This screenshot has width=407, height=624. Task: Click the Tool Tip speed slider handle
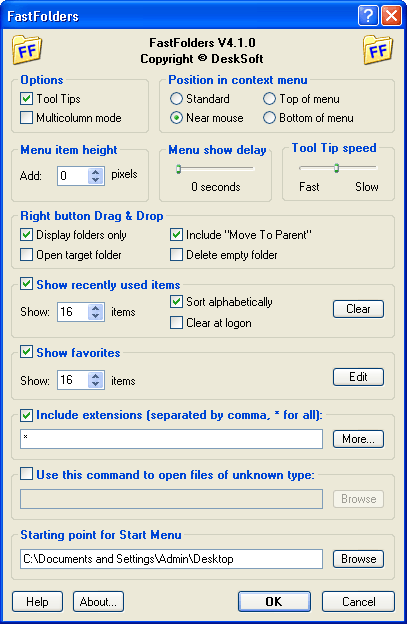tap(337, 168)
